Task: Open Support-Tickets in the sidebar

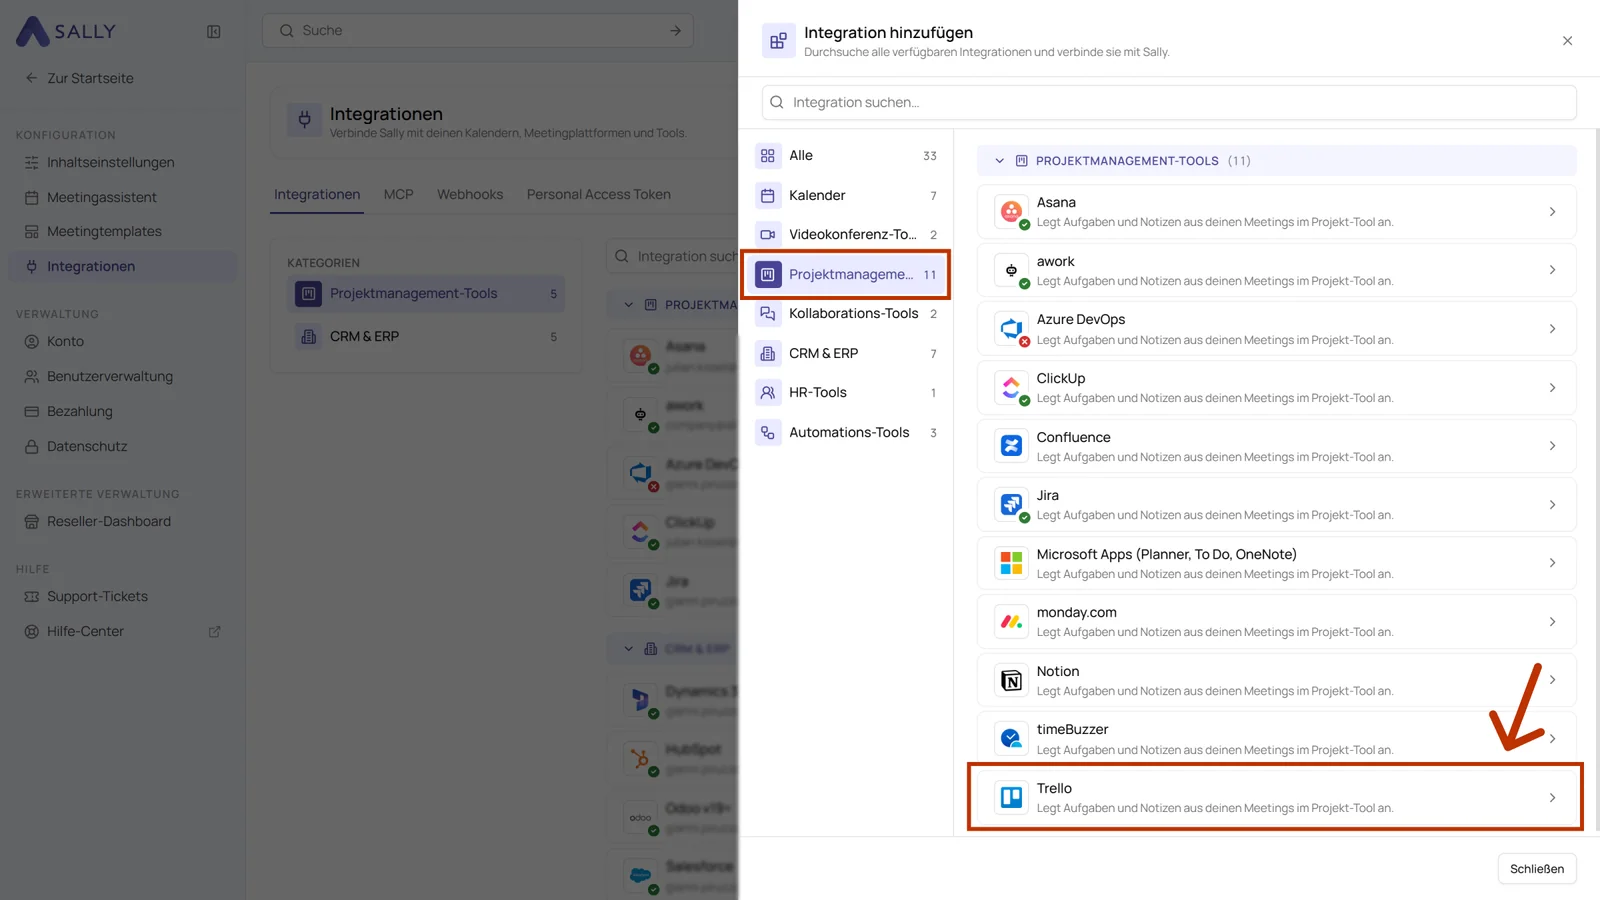Action: pyautogui.click(x=122, y=596)
